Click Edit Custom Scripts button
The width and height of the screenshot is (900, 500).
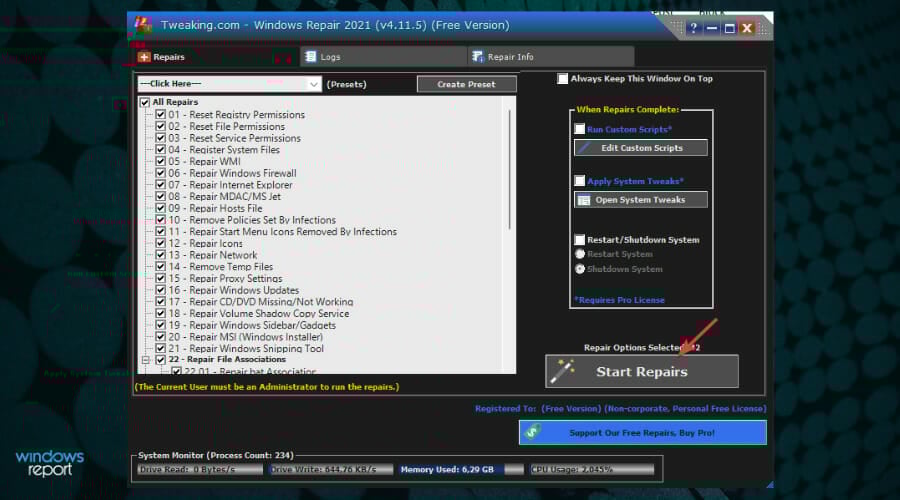641,148
